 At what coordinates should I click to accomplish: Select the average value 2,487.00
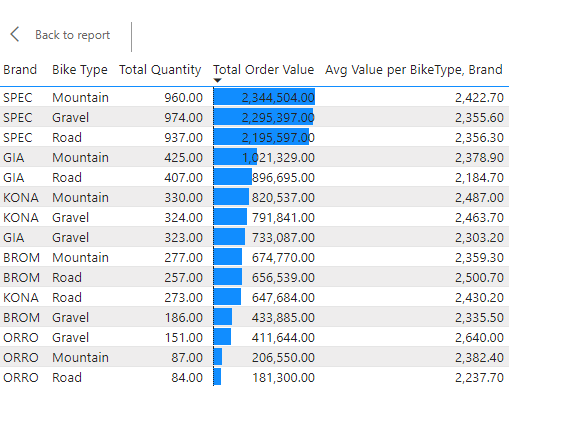pos(479,198)
